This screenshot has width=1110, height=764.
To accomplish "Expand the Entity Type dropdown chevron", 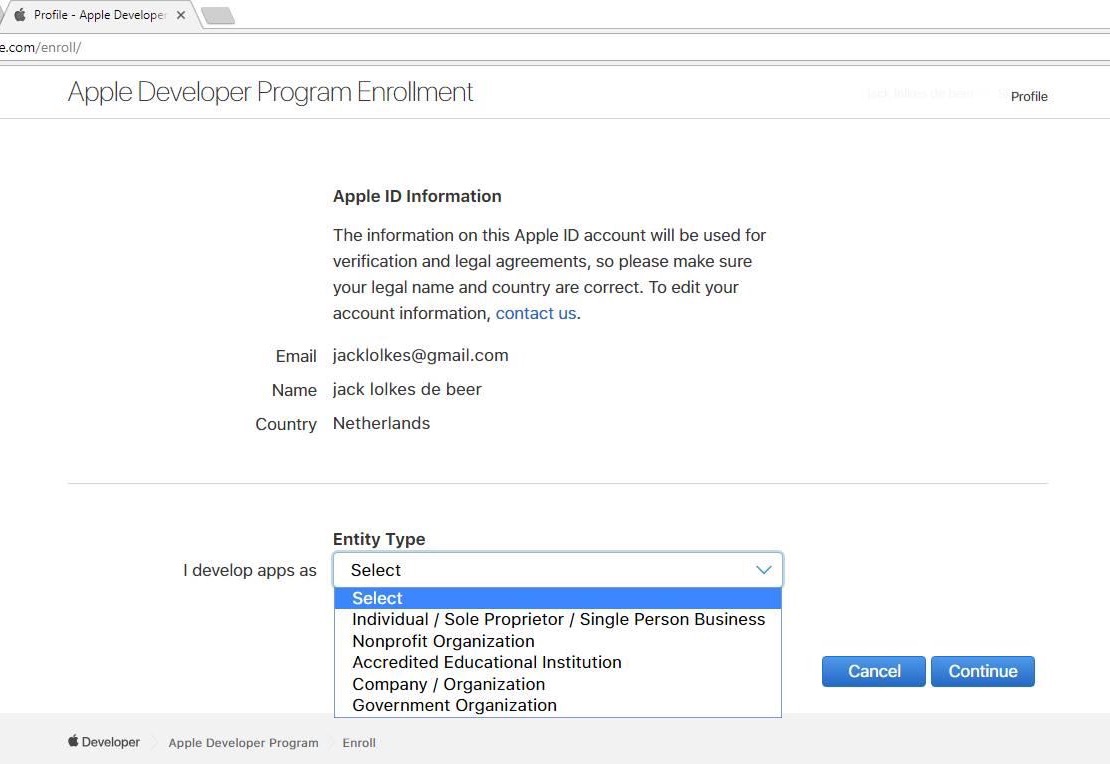I will tap(763, 570).
